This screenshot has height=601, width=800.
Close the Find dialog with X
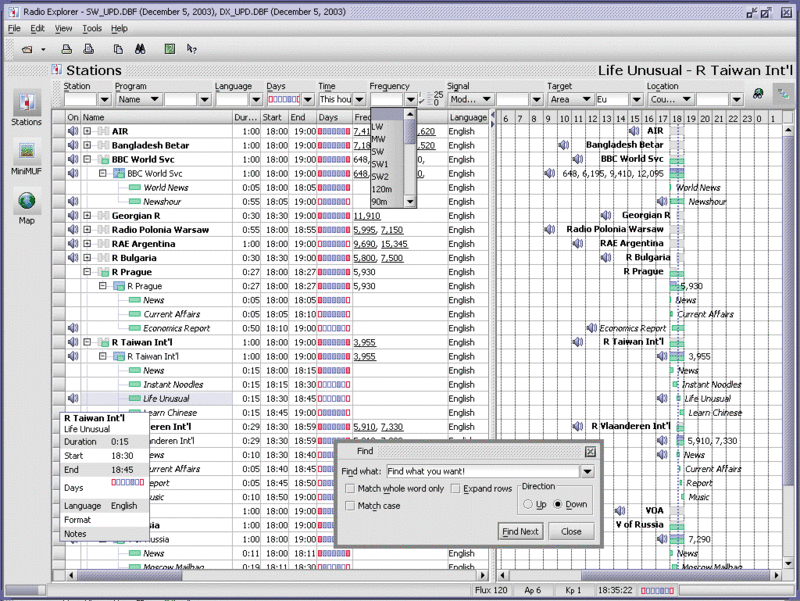tap(590, 452)
